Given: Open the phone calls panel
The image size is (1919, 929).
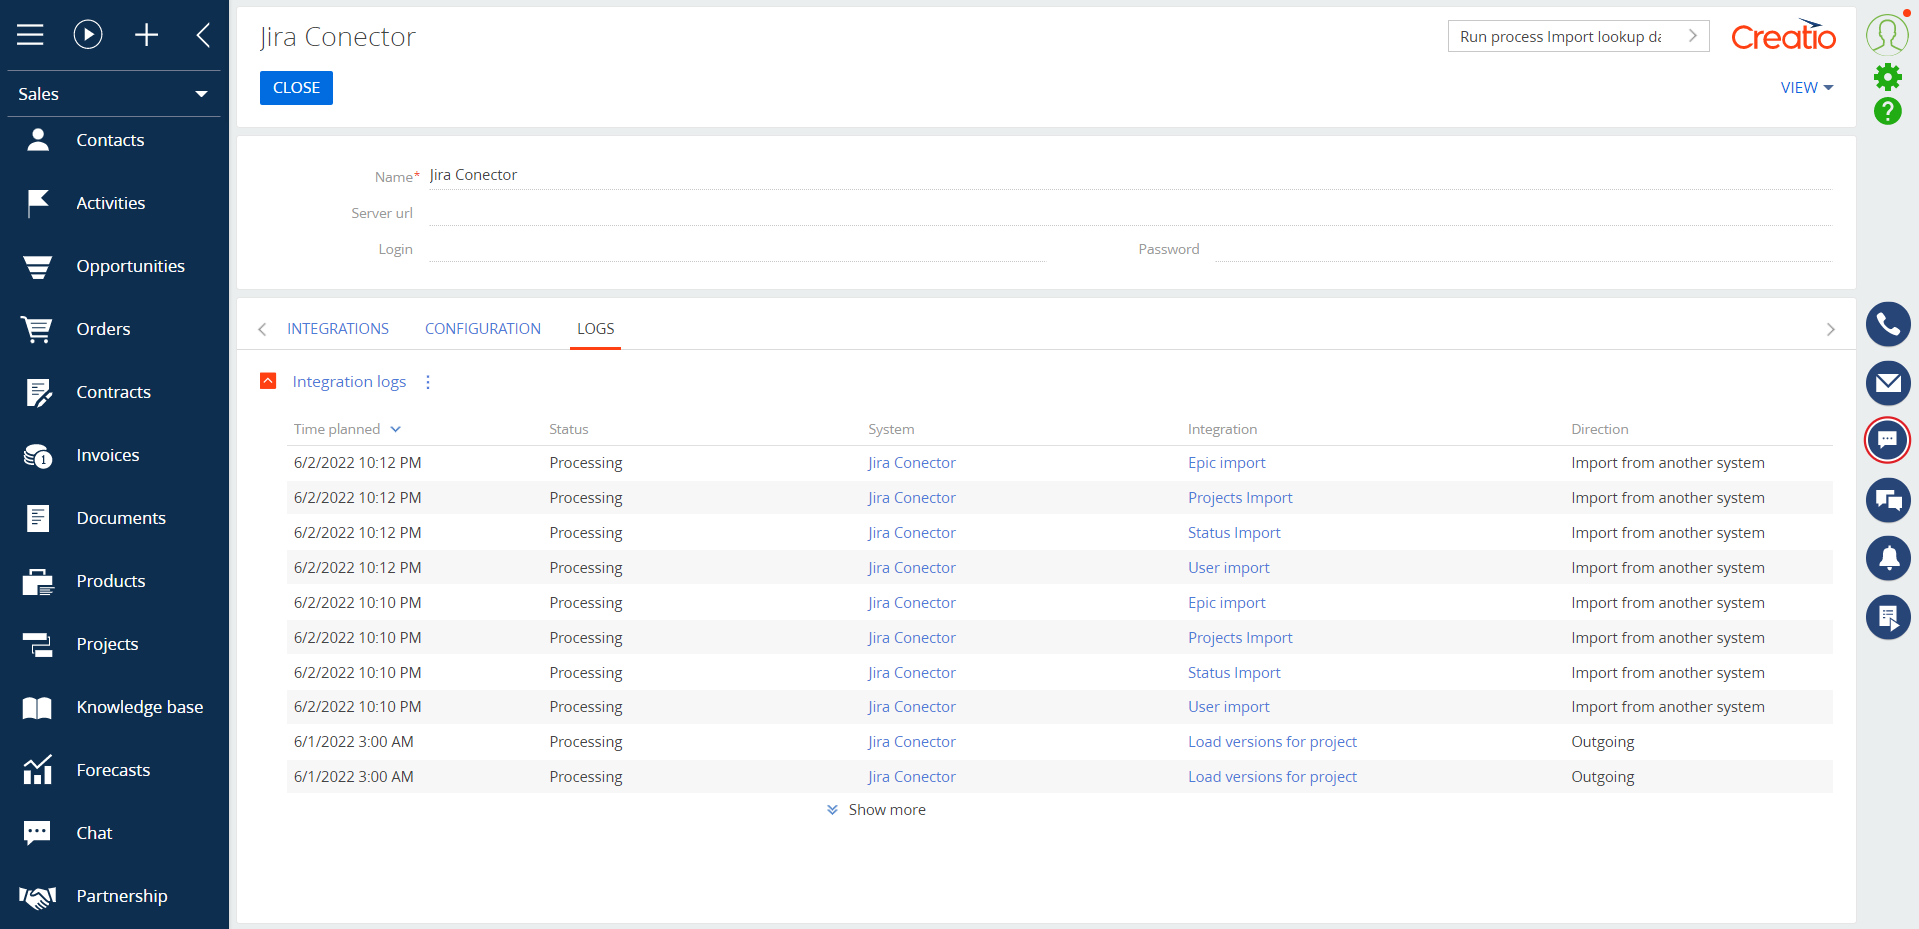Looking at the screenshot, I should [1888, 324].
